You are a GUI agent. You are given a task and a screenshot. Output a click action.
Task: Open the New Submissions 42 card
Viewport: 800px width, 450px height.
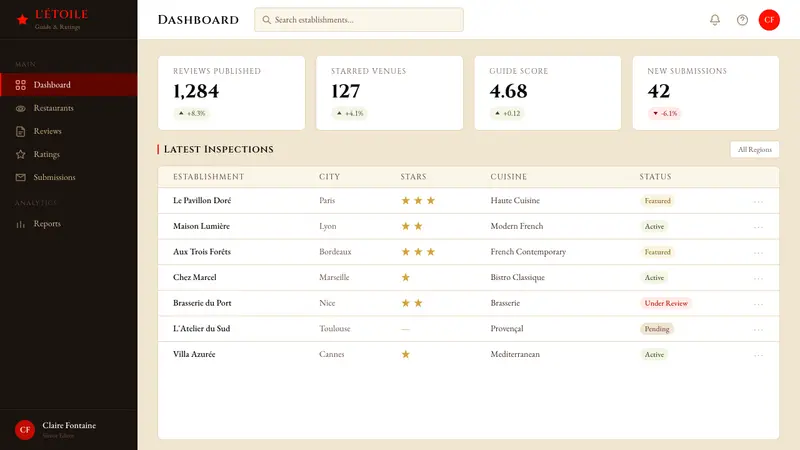coord(706,93)
